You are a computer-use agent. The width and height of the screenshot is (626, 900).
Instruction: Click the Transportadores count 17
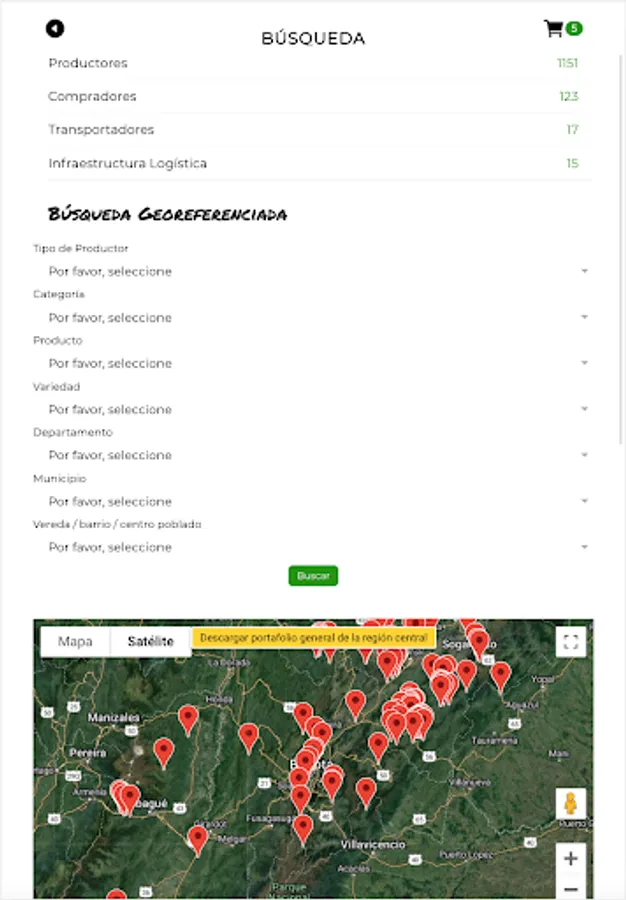coord(573,130)
